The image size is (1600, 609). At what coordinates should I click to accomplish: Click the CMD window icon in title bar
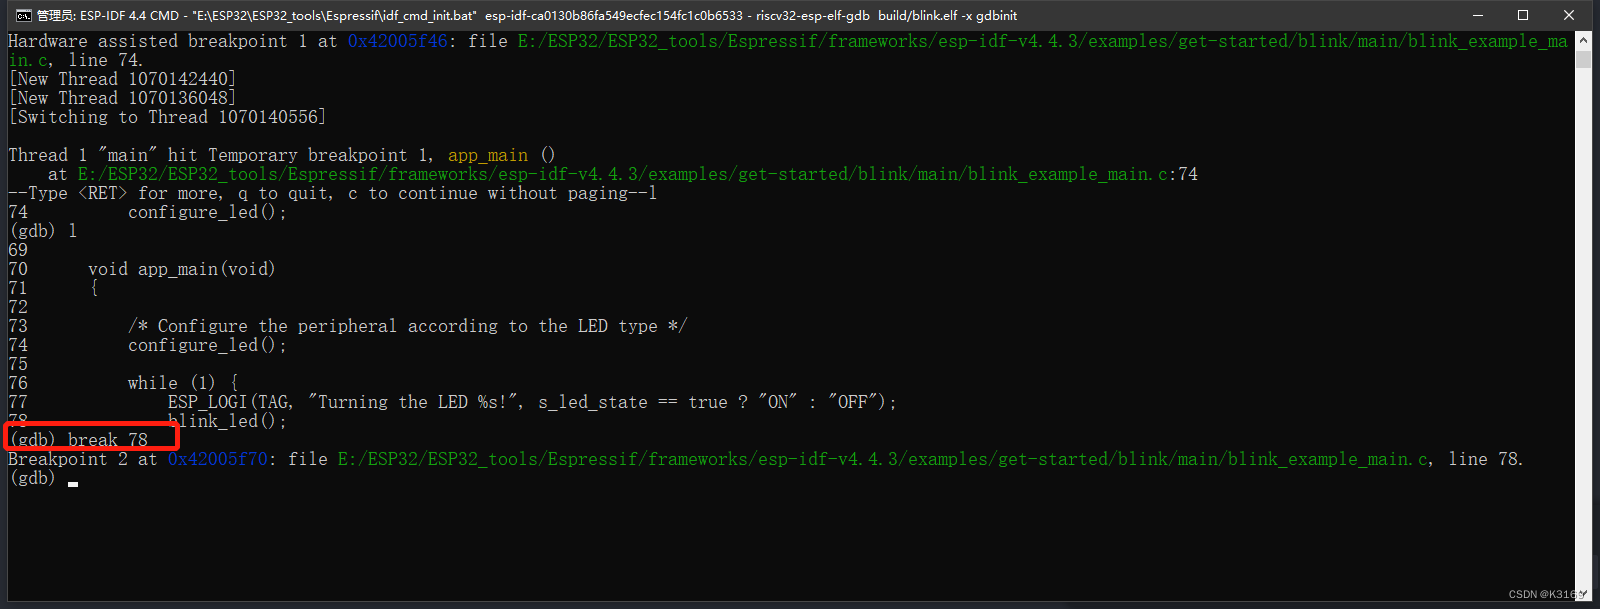pyautogui.click(x=23, y=15)
